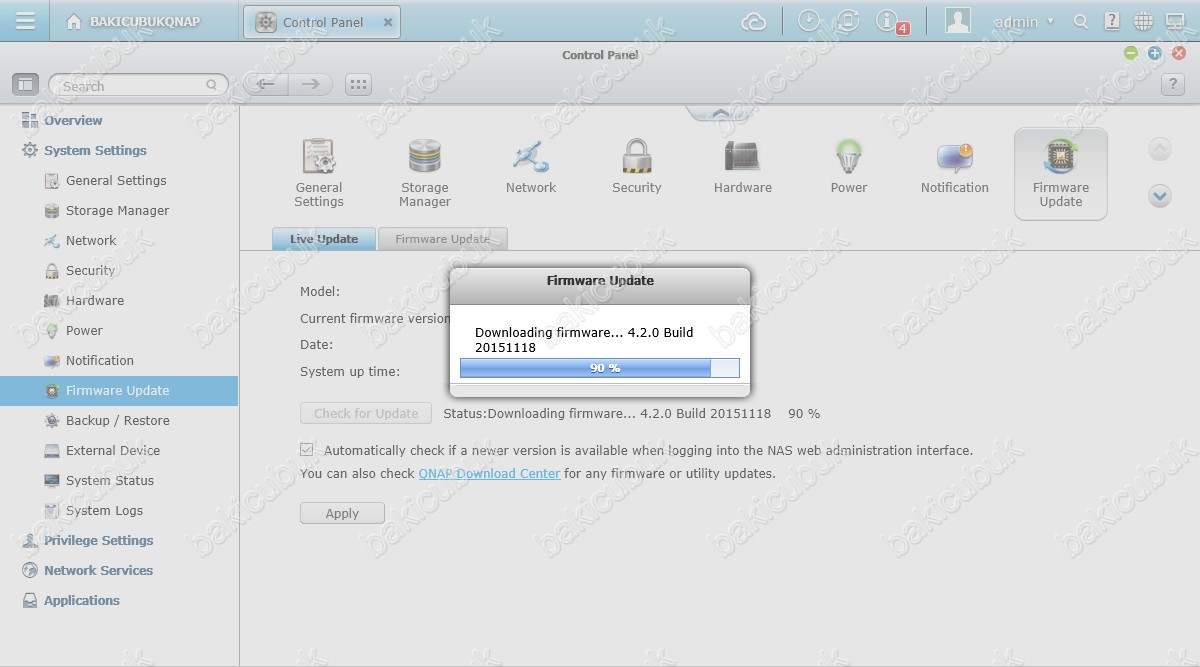Select Backup / Restore in the sidebar
This screenshot has height=667, width=1200.
tap(117, 421)
